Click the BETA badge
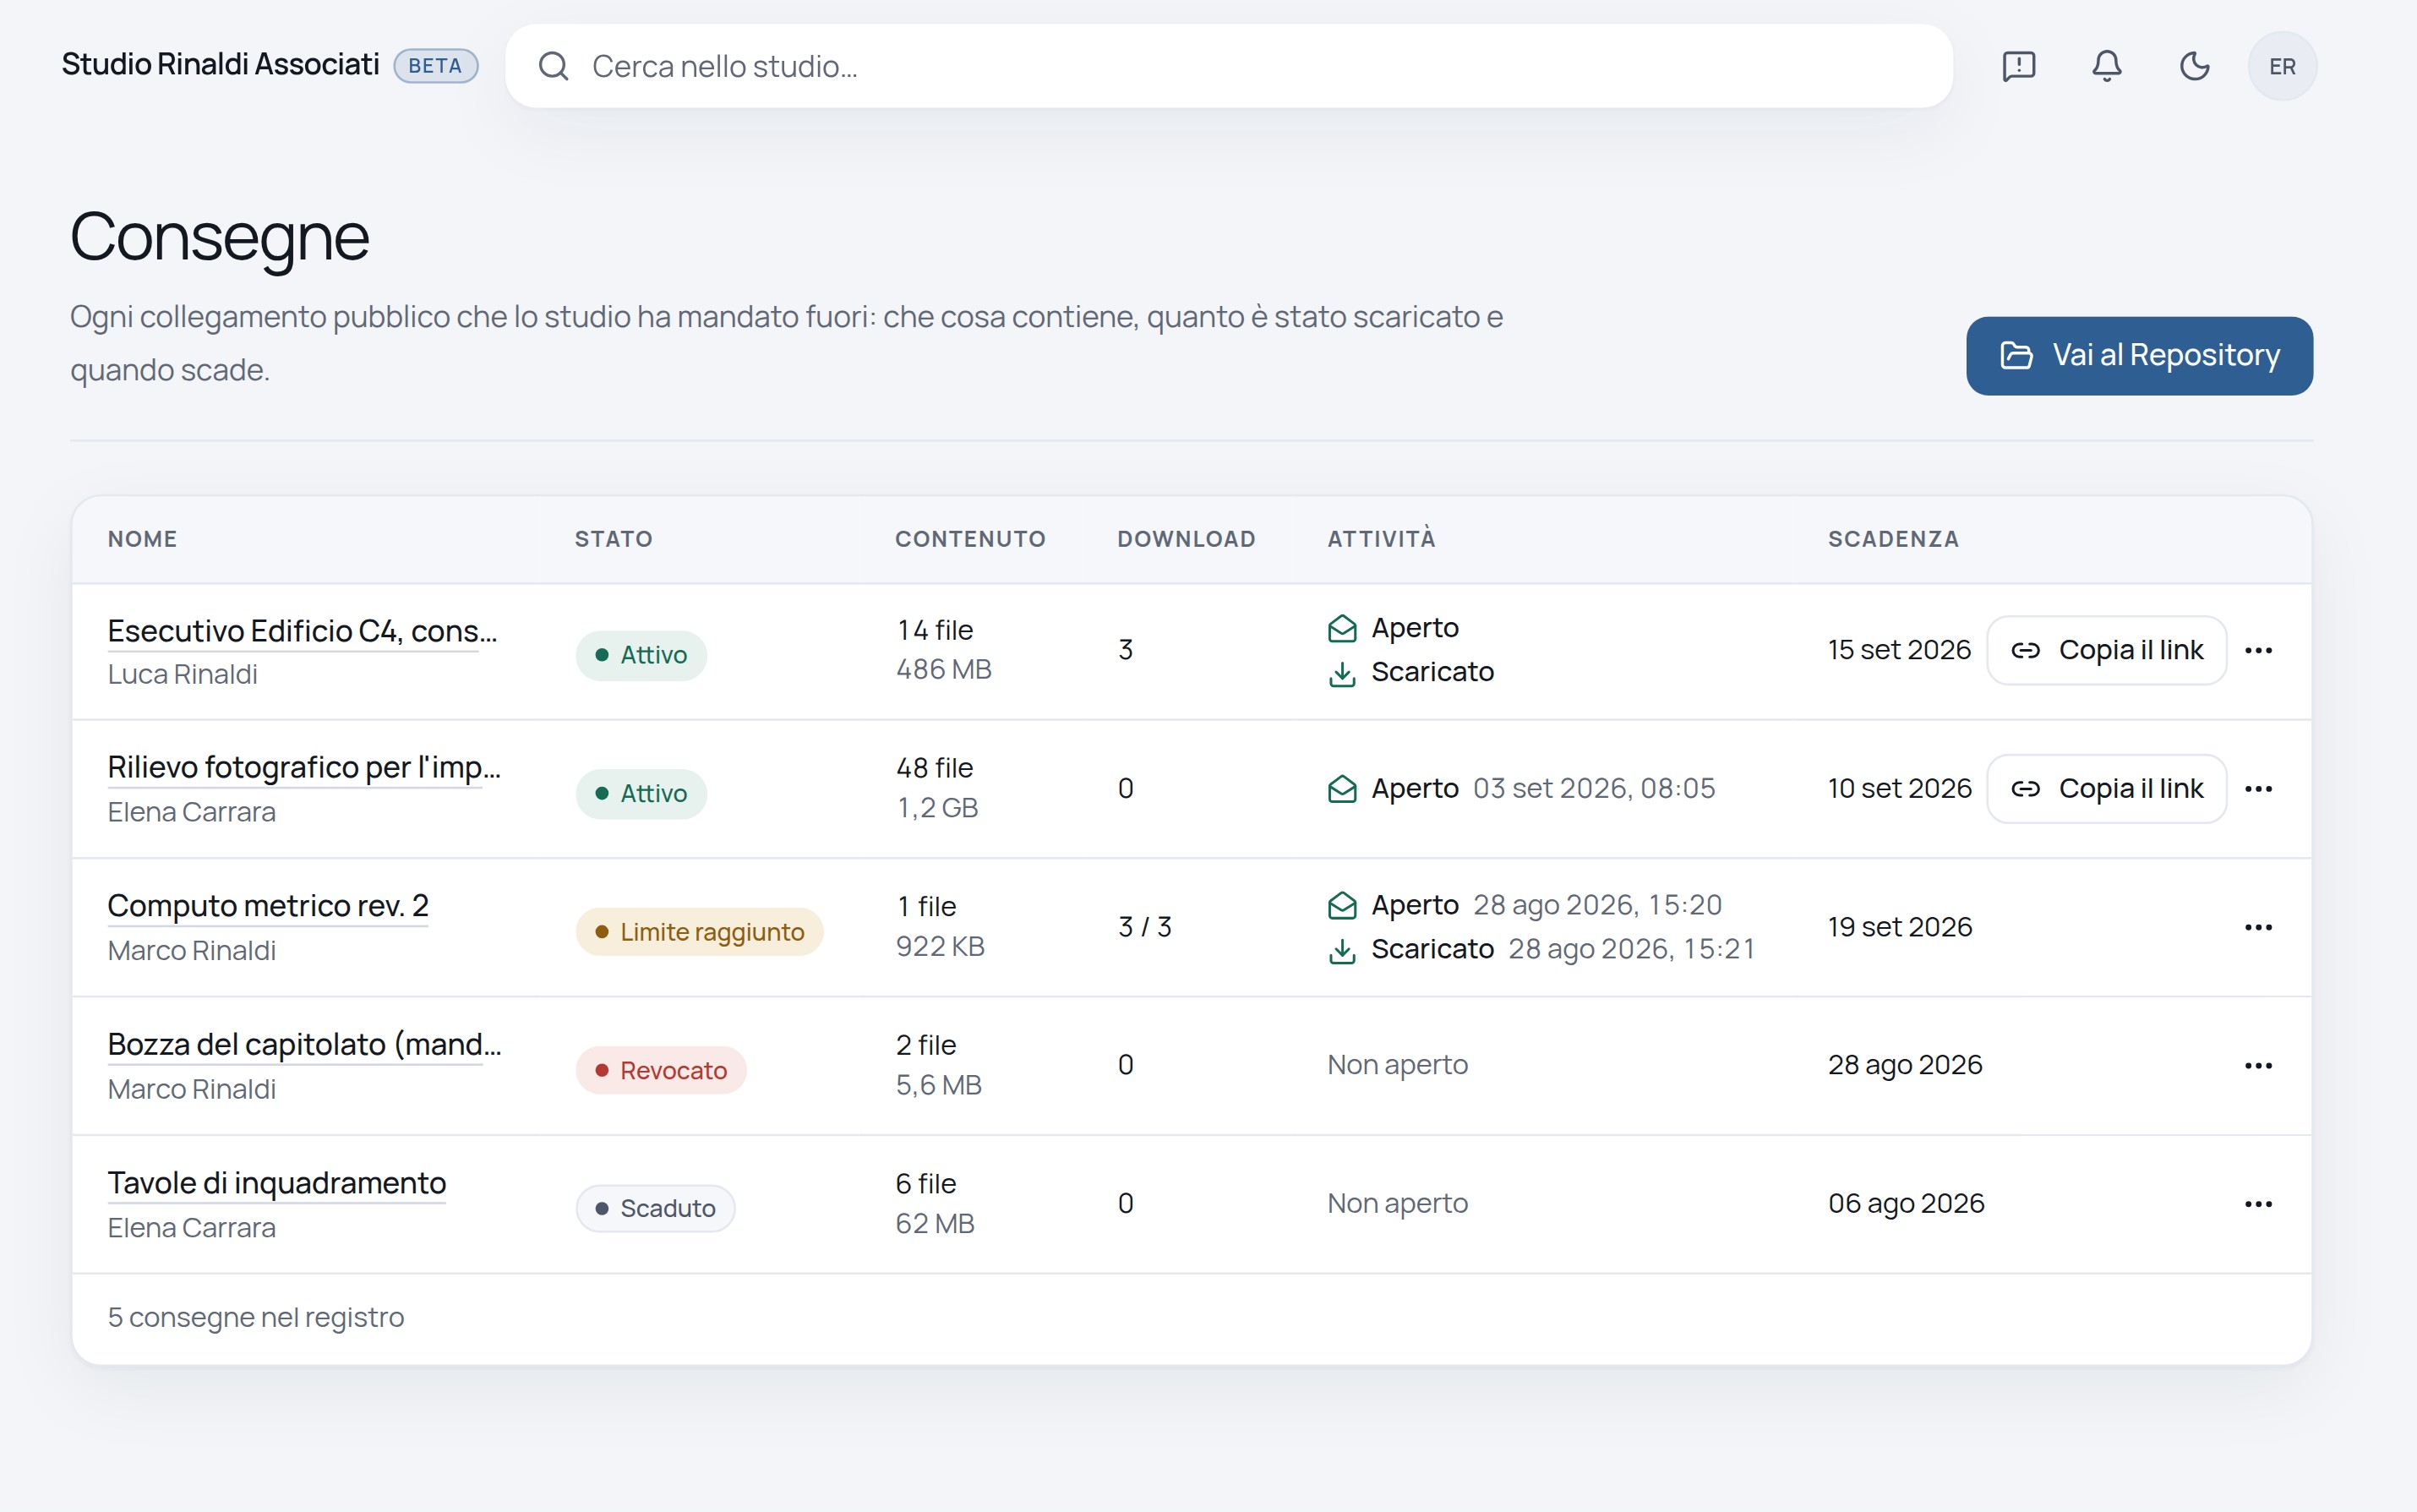Image resolution: width=2417 pixels, height=1512 pixels. 435,66
